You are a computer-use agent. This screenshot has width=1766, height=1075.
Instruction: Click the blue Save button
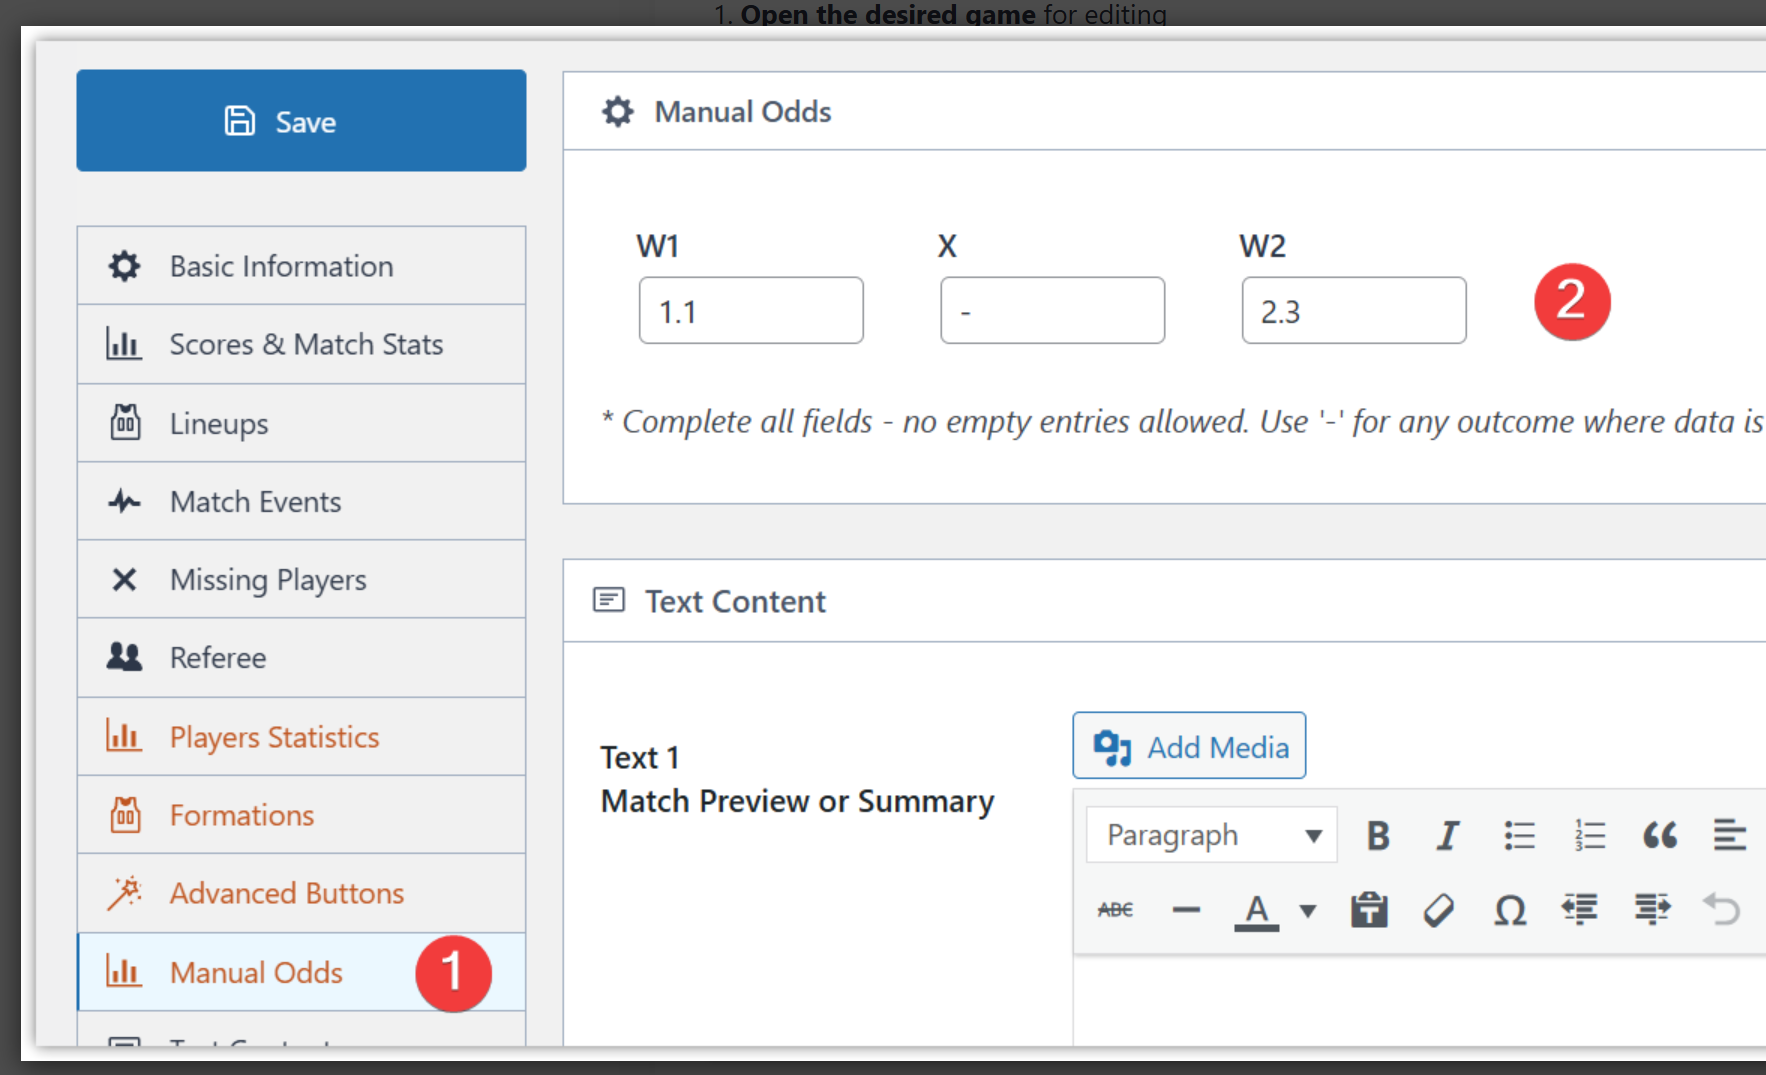(x=301, y=121)
